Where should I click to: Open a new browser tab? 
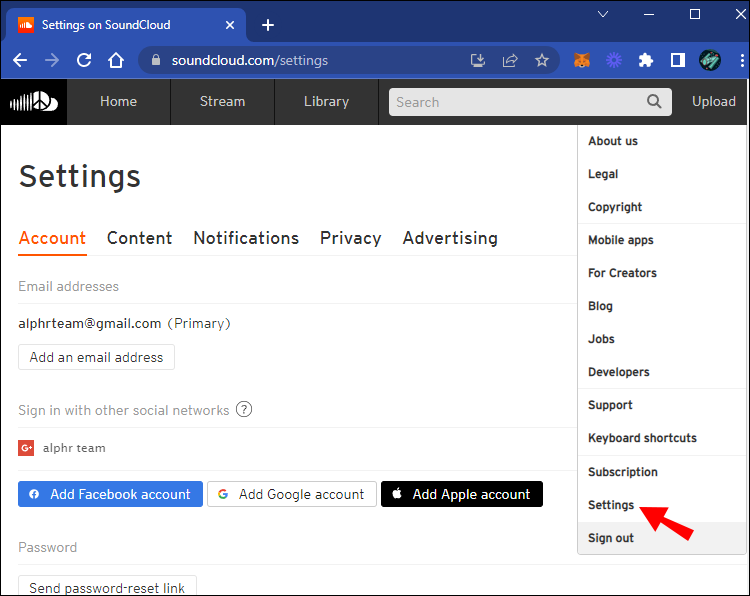(268, 25)
